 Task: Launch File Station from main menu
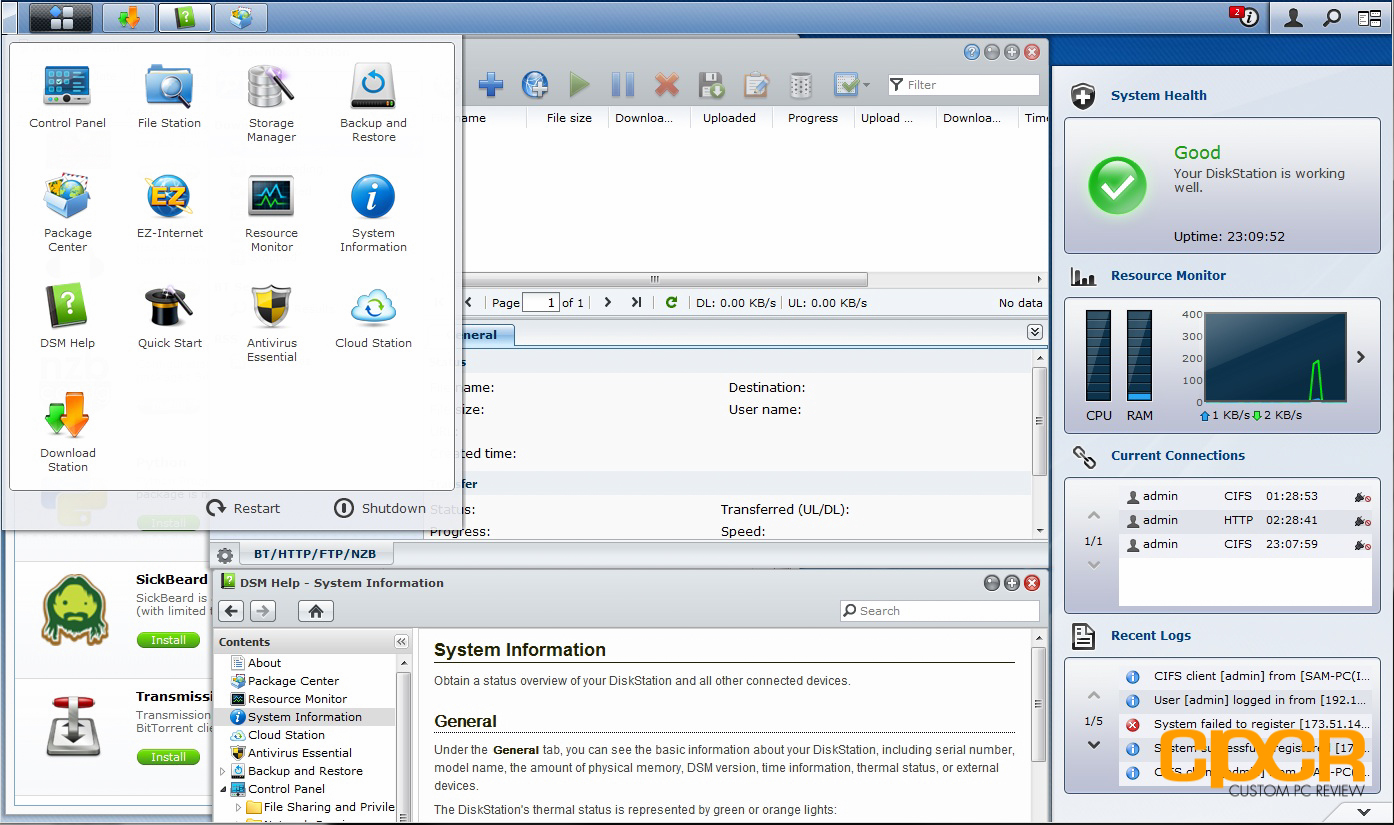point(169,96)
